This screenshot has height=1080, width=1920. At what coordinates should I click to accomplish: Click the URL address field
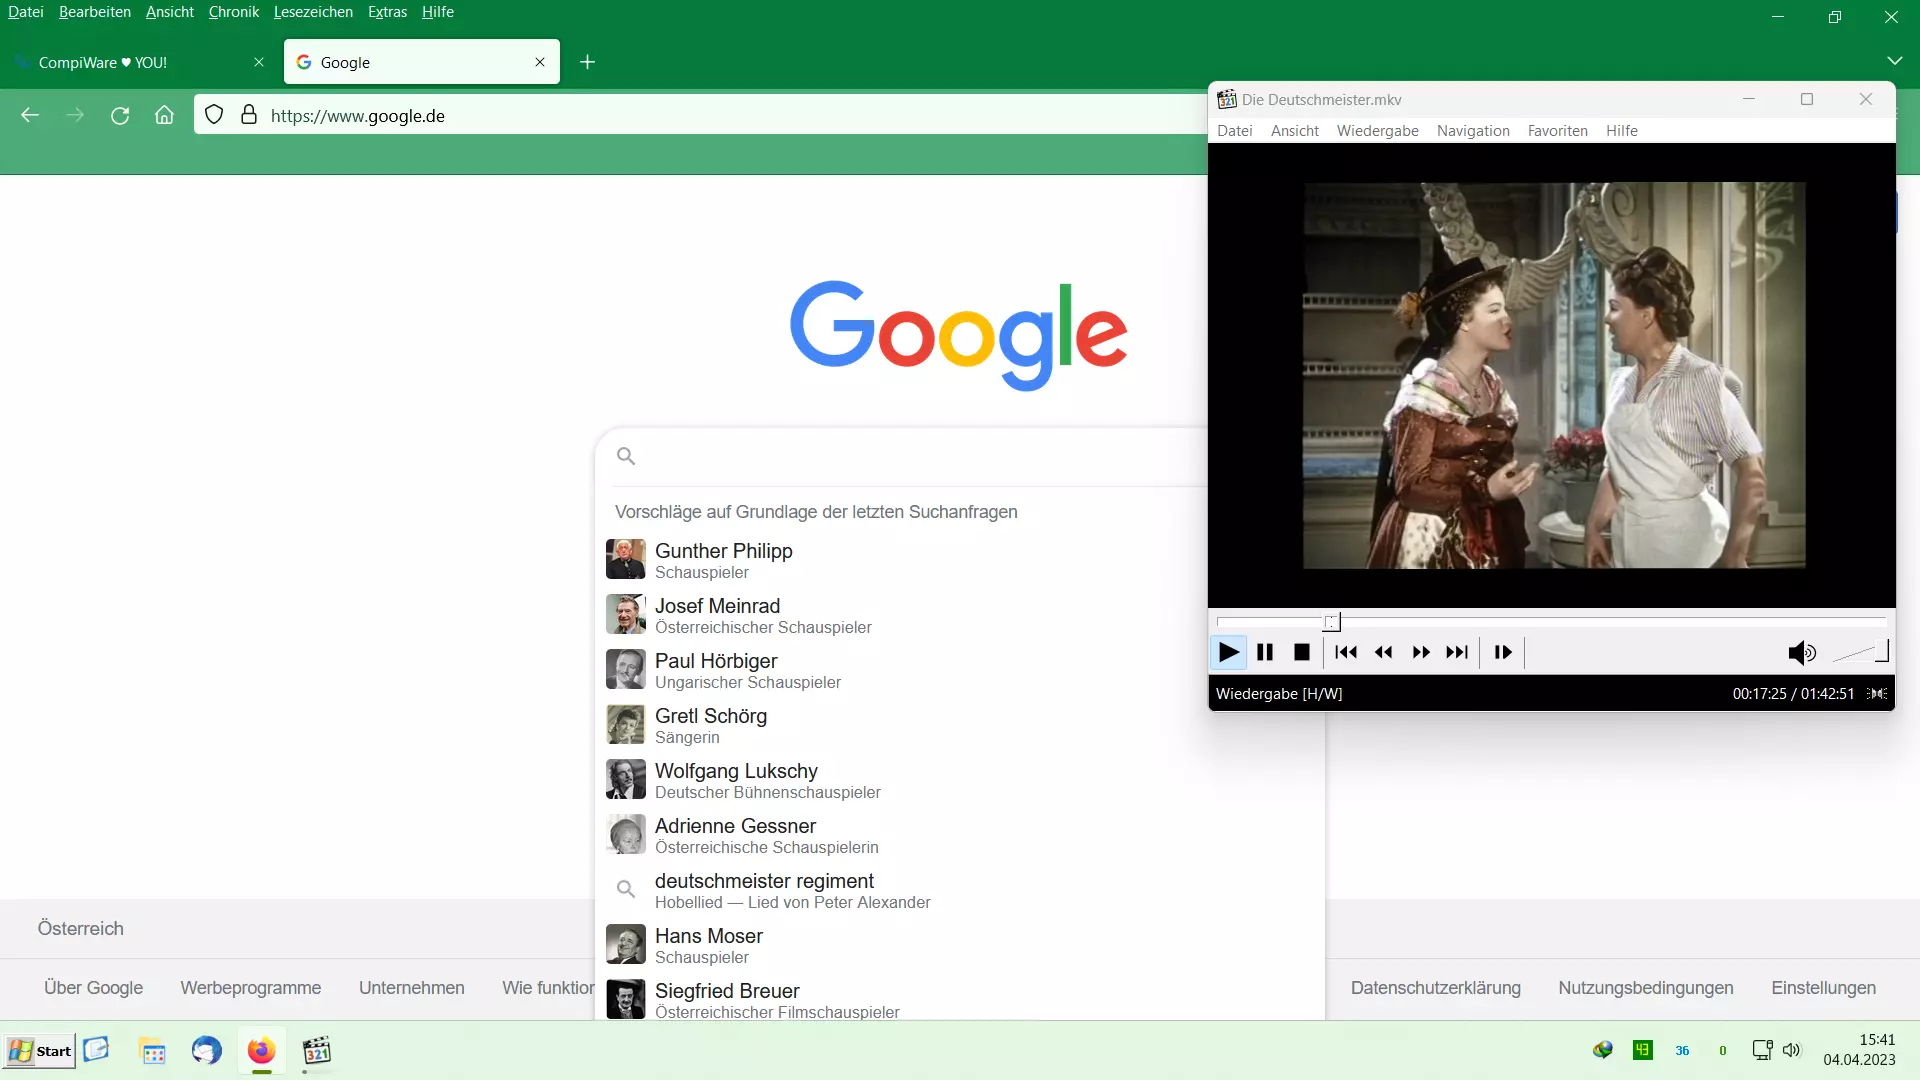(700, 115)
